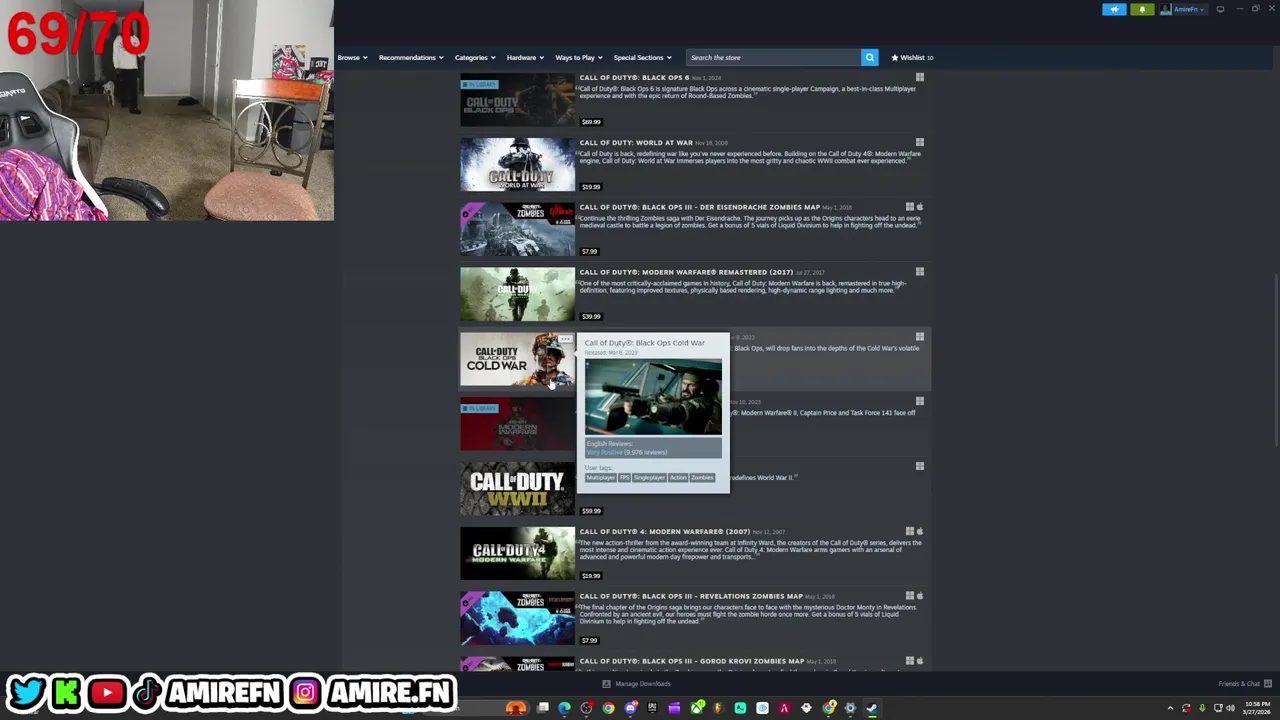Click the AmireFn profile avatar

[1166, 9]
